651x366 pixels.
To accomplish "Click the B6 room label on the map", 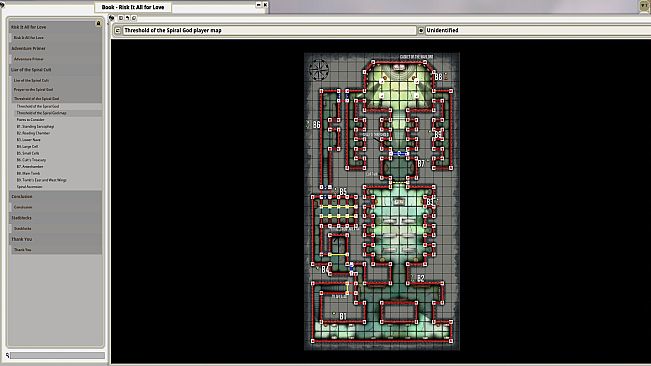I will (x=316, y=124).
